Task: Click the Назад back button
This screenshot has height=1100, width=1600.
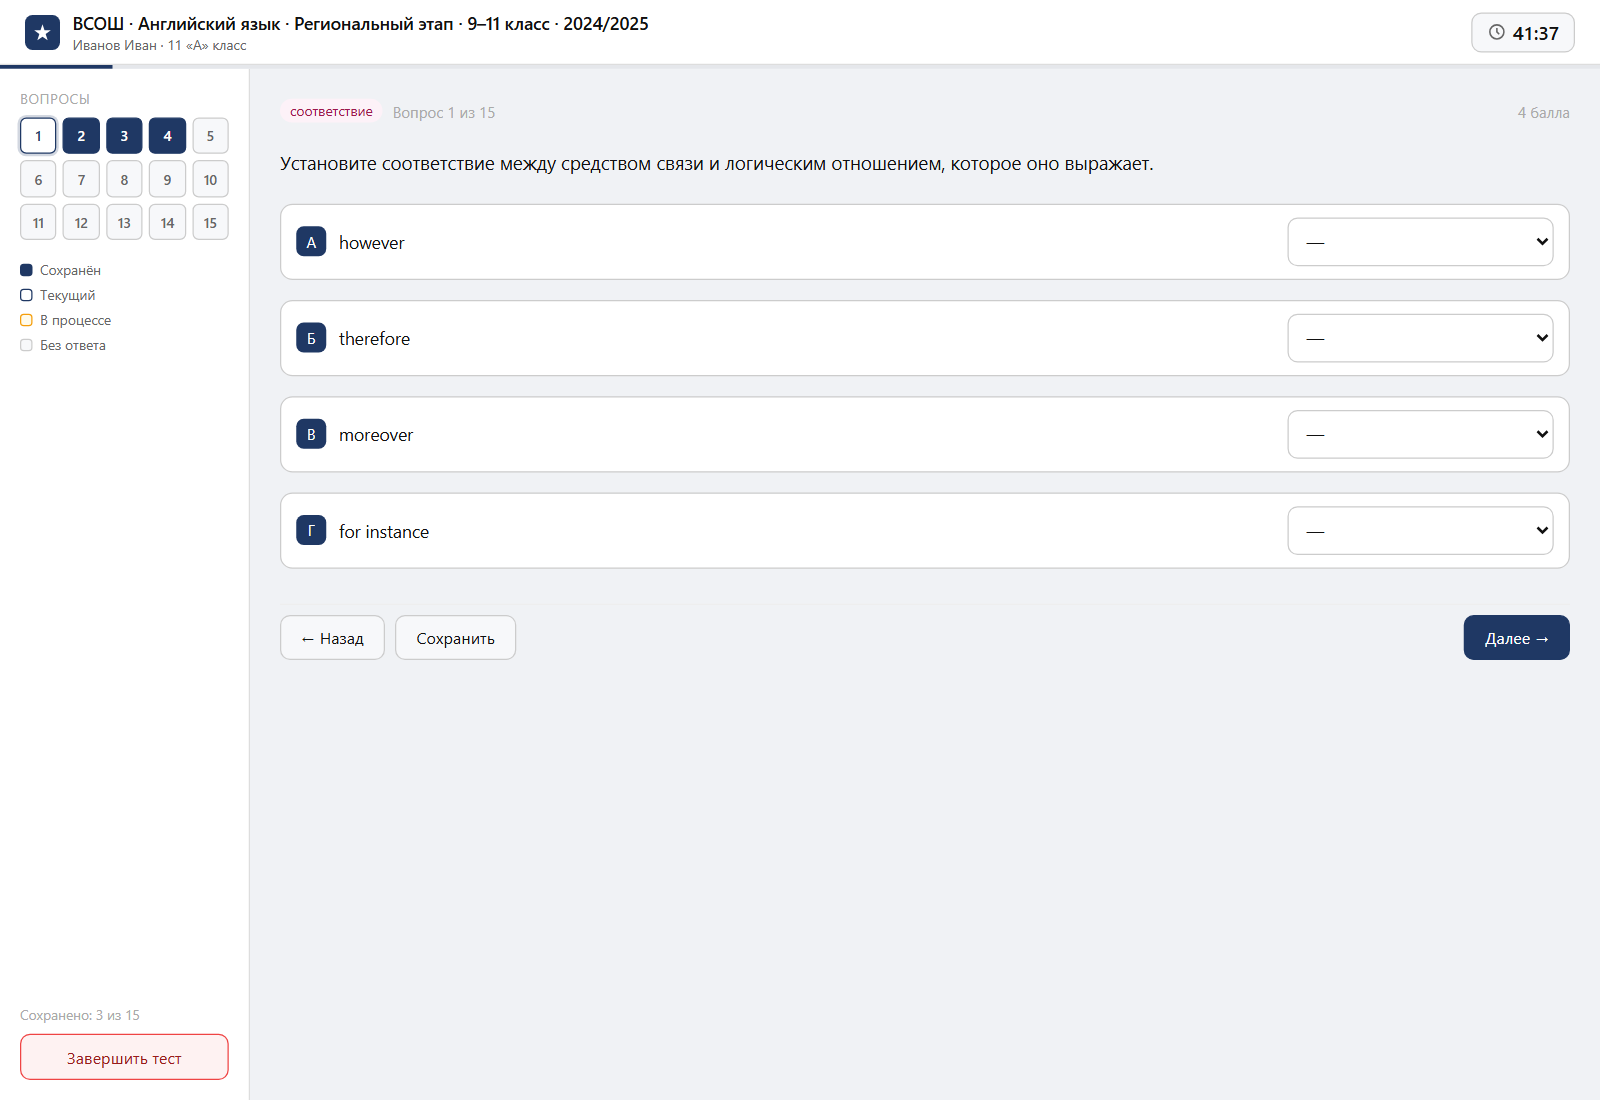Action: [332, 638]
